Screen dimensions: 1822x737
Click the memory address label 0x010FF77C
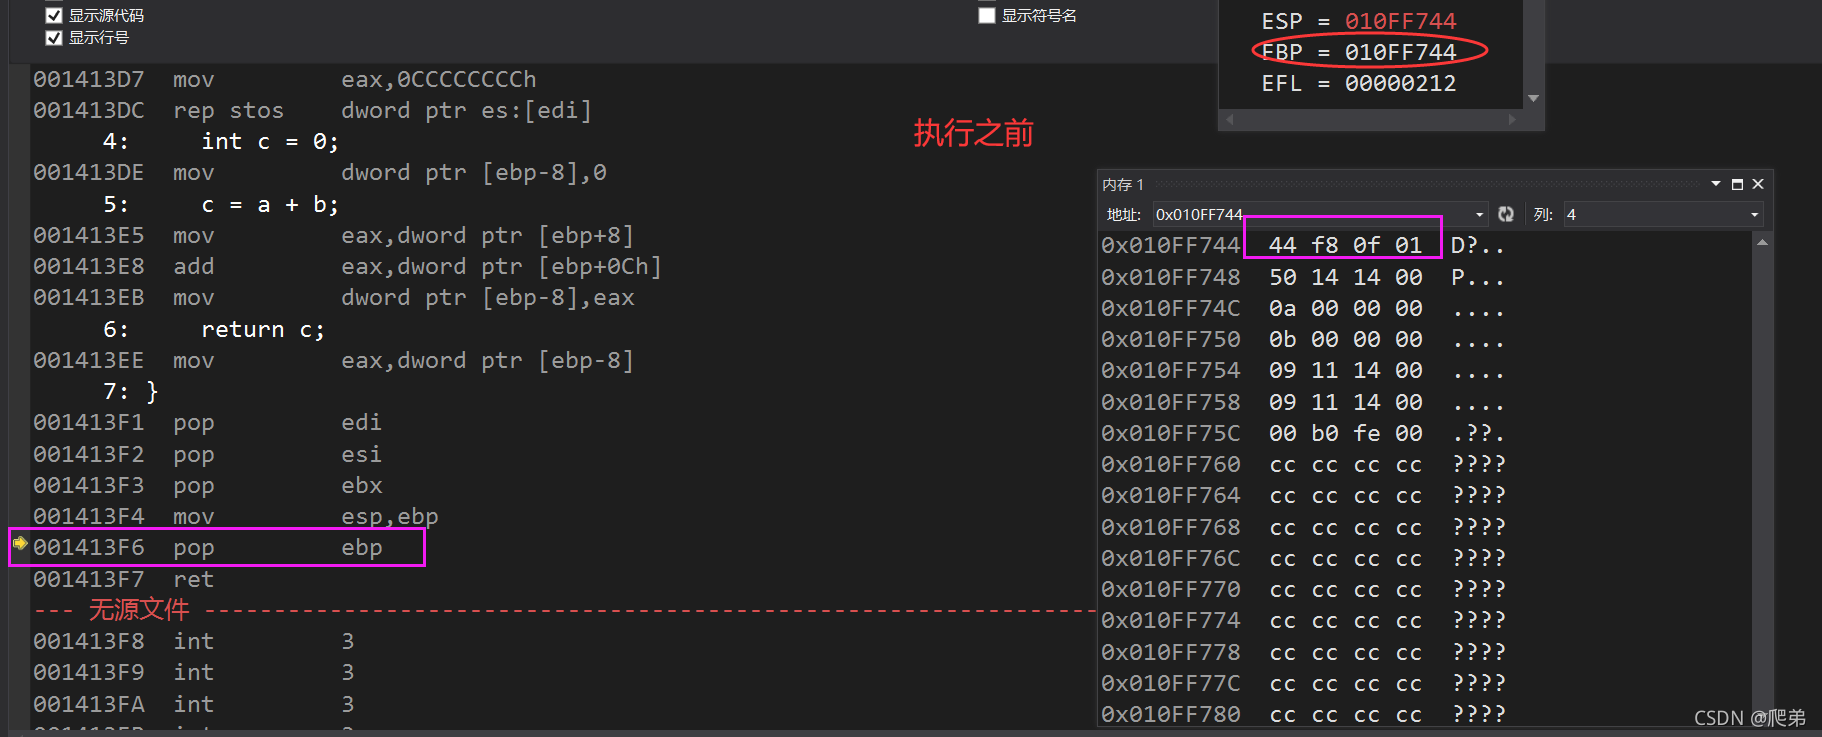[x=1171, y=684]
